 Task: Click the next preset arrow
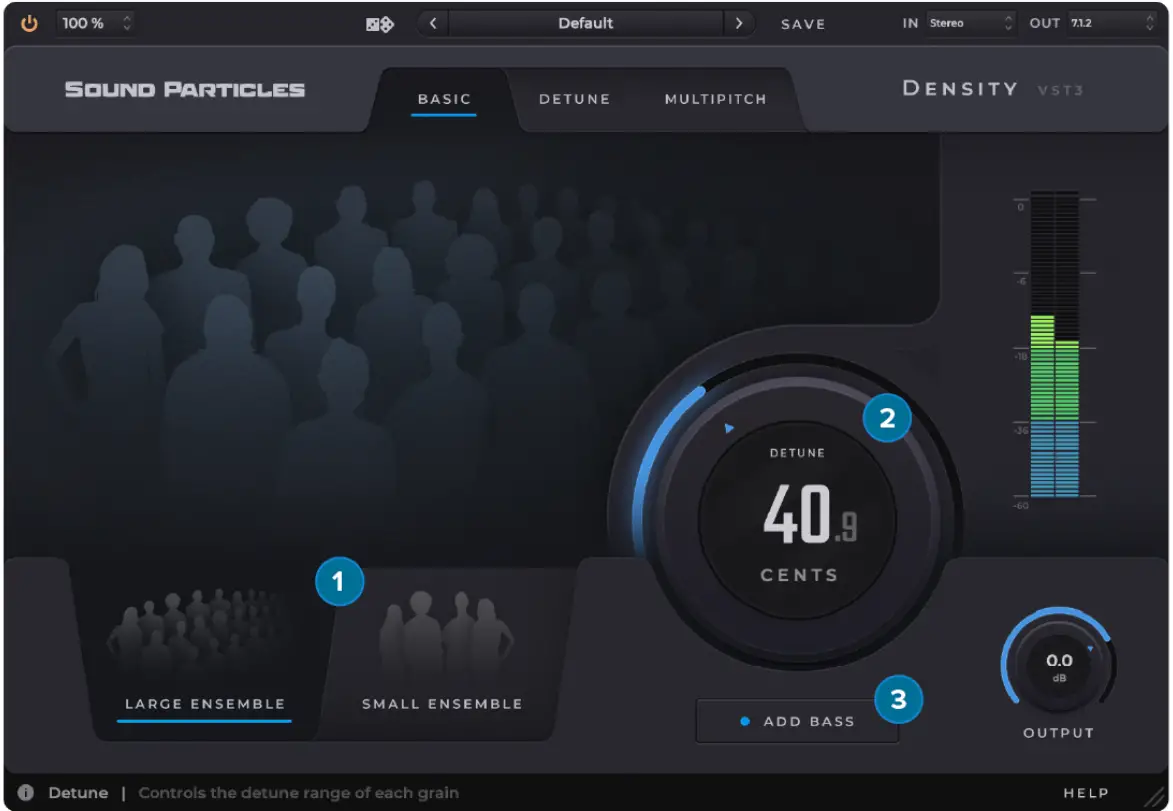coord(739,23)
